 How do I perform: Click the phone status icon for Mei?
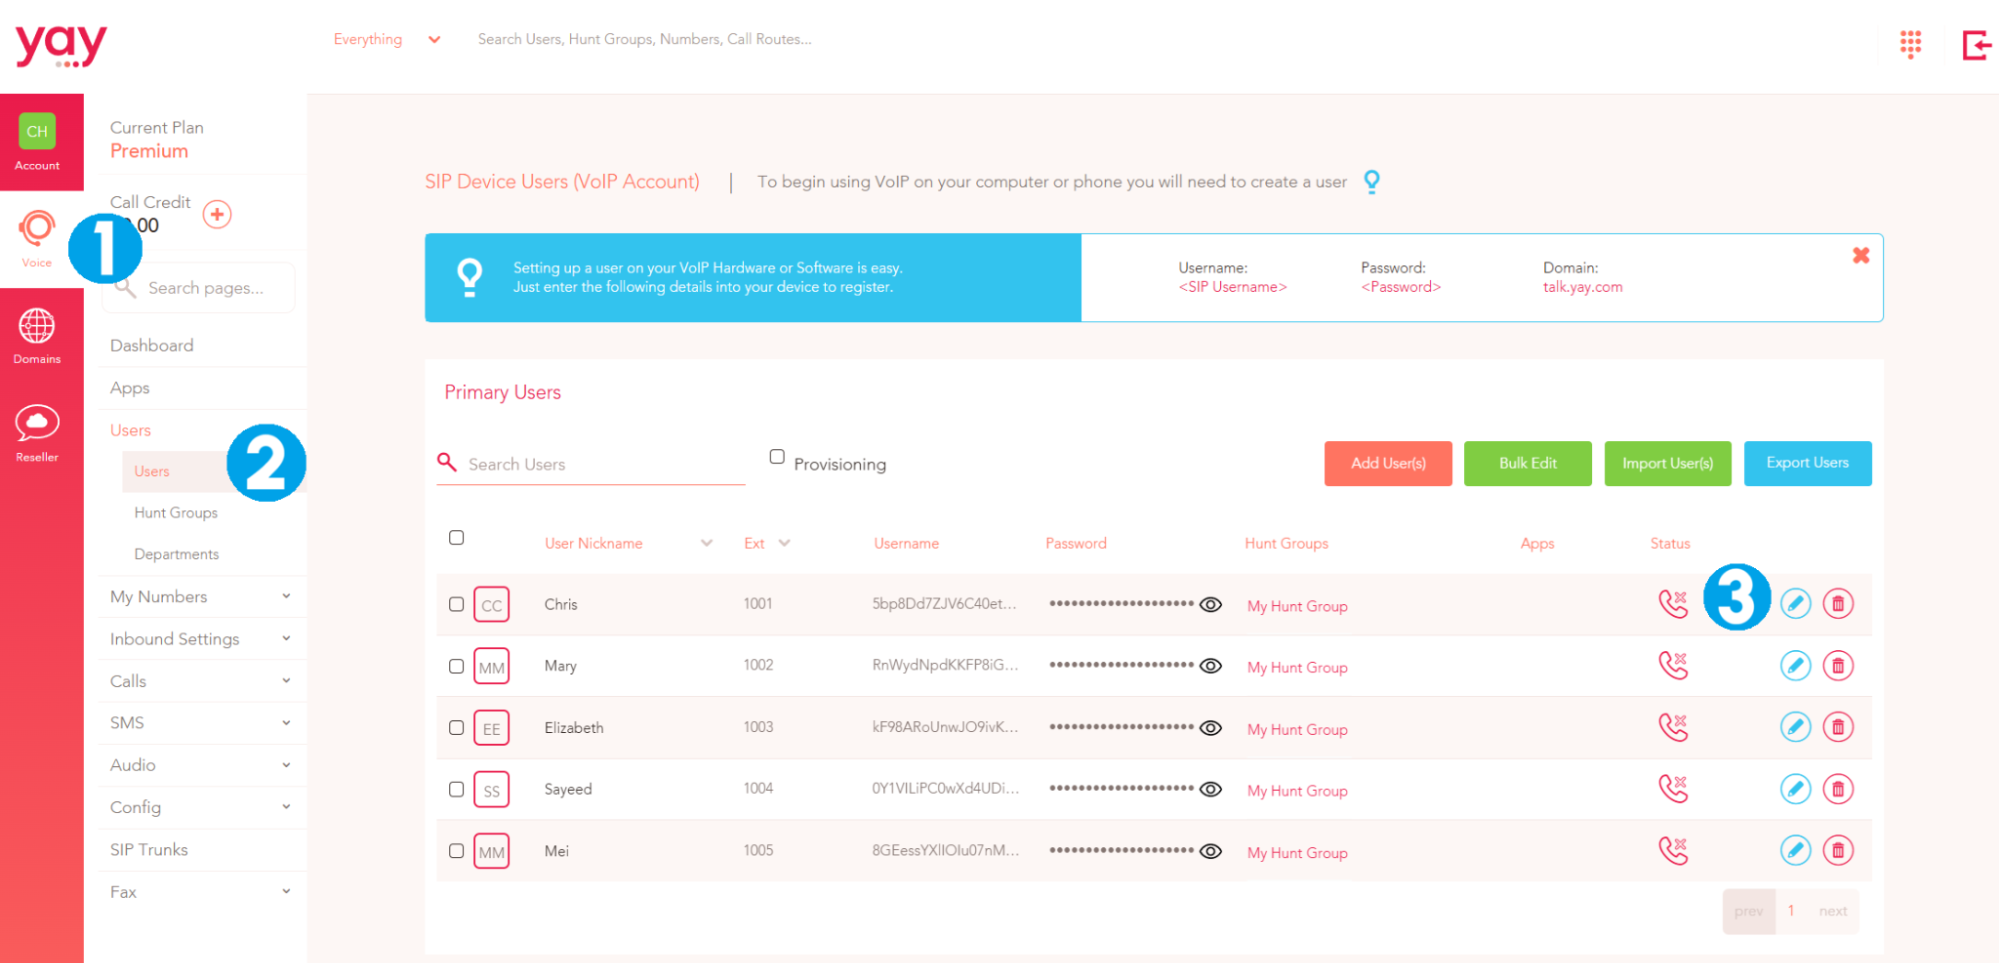1673,850
